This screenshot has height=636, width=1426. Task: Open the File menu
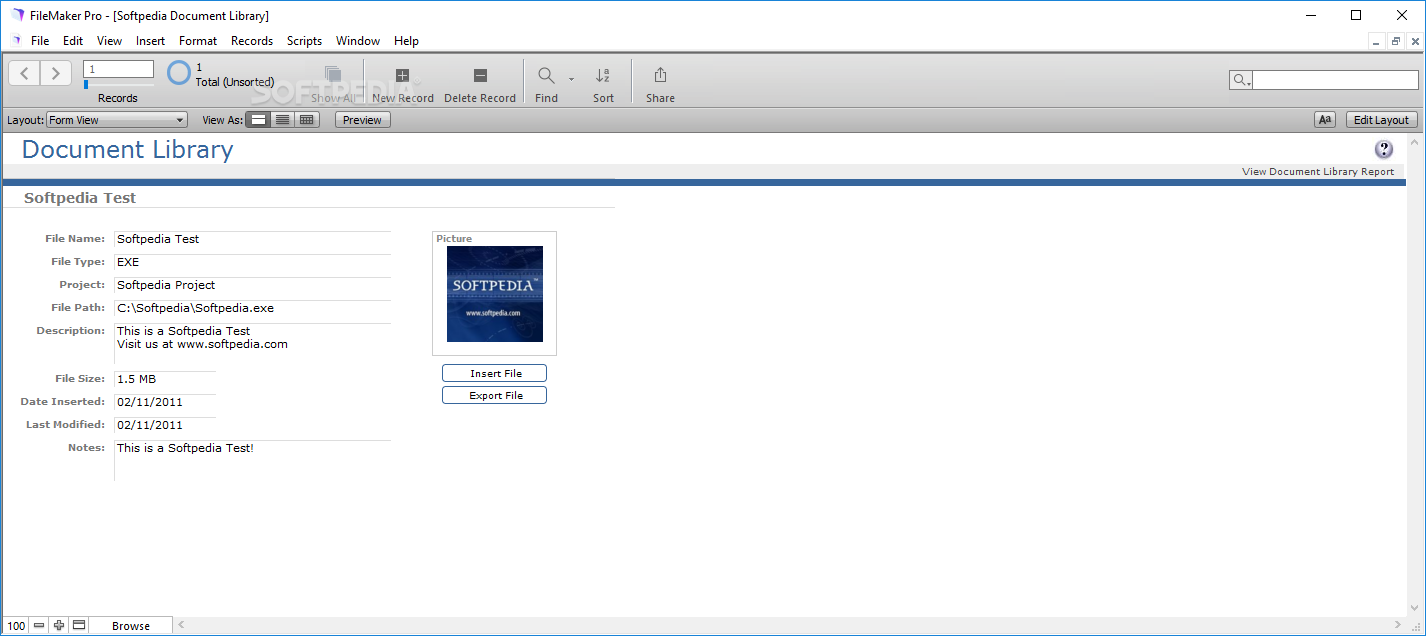tap(40, 41)
